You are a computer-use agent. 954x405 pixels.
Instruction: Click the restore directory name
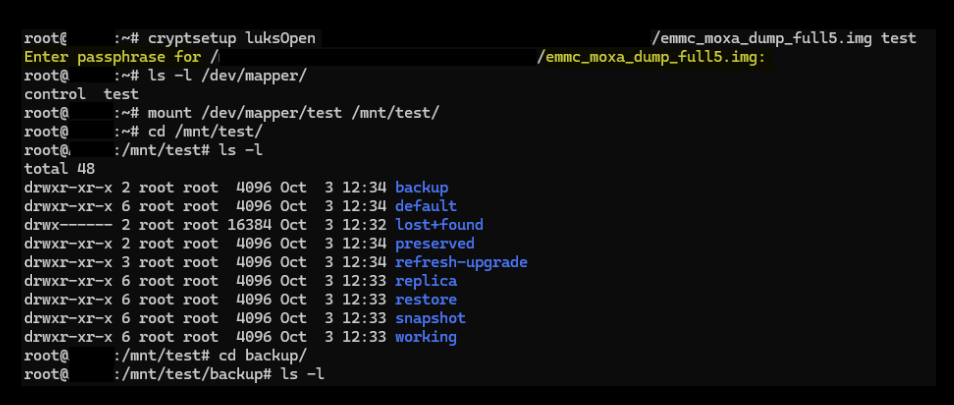click(x=425, y=299)
